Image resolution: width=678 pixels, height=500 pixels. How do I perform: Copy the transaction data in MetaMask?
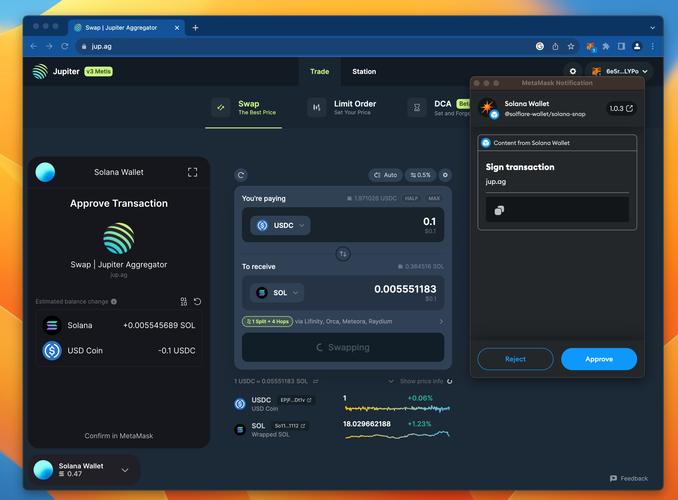point(499,210)
